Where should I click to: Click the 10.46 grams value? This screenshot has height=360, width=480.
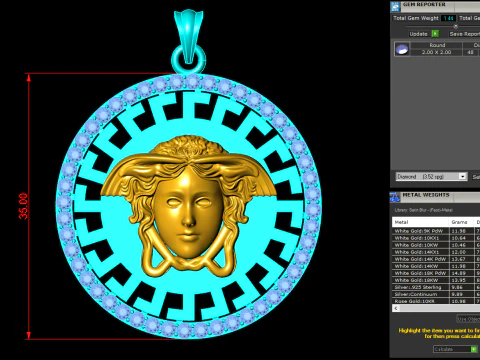[459, 245]
